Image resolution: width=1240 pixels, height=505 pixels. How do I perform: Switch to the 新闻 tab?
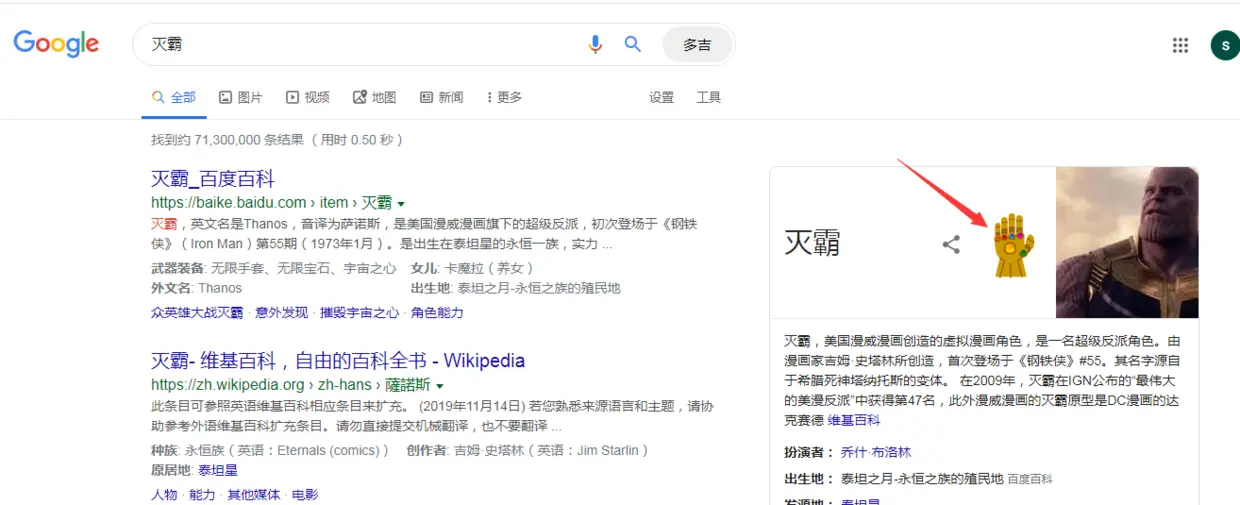441,97
